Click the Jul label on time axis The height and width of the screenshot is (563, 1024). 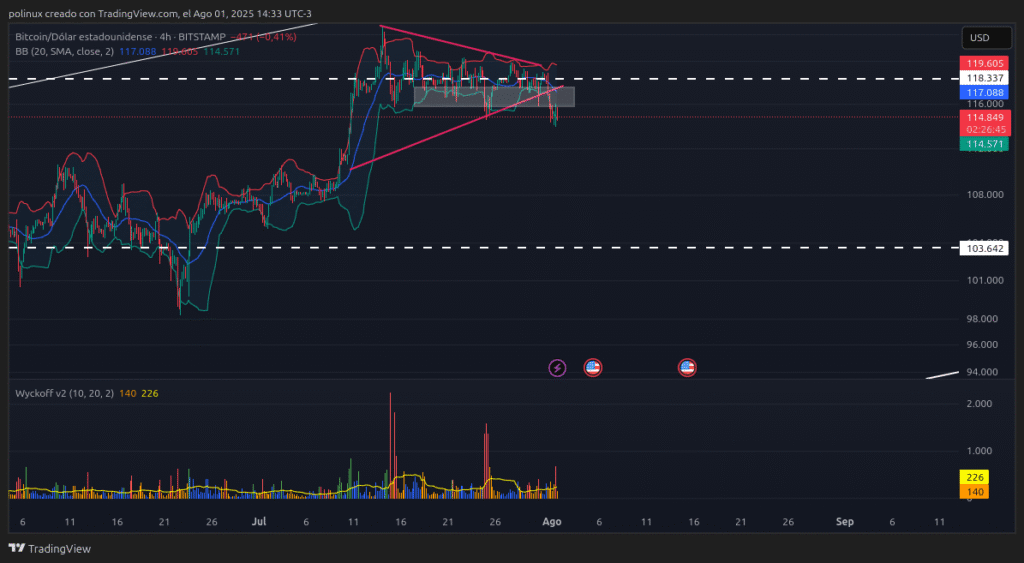259,522
